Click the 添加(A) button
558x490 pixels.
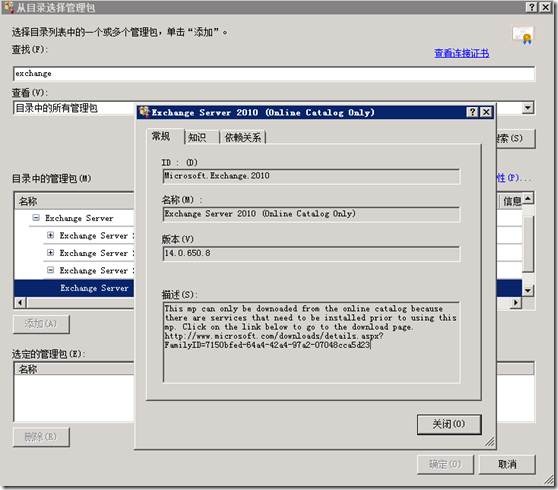point(41,324)
